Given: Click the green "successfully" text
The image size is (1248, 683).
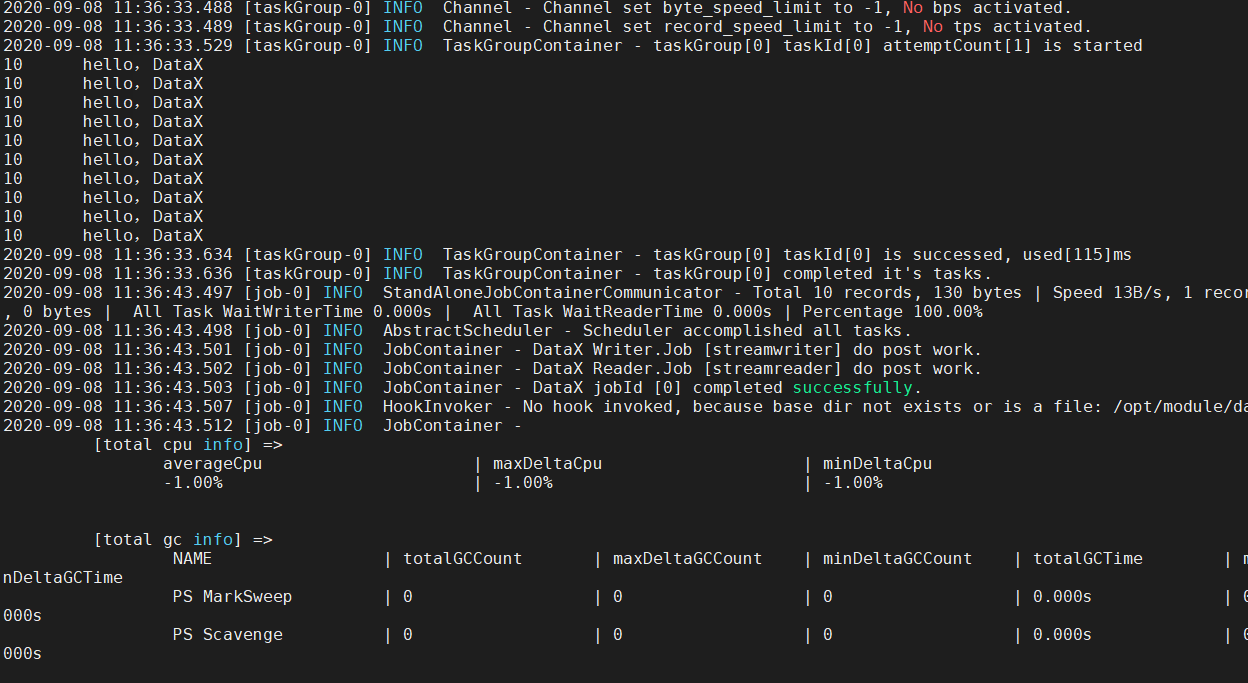Looking at the screenshot, I should [852, 388].
